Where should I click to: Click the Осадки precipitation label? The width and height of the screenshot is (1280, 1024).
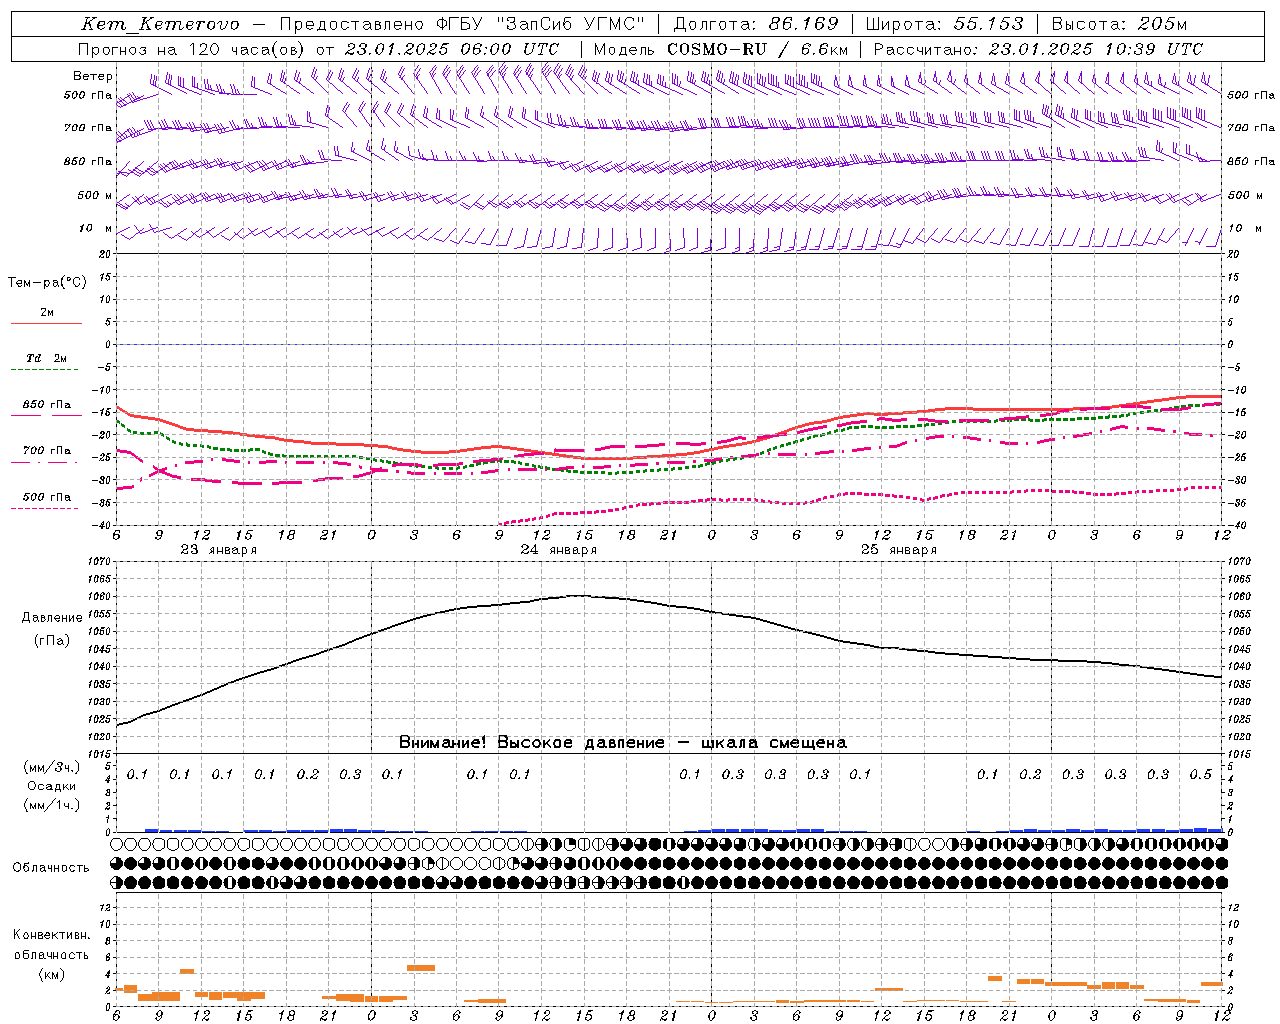point(52,786)
